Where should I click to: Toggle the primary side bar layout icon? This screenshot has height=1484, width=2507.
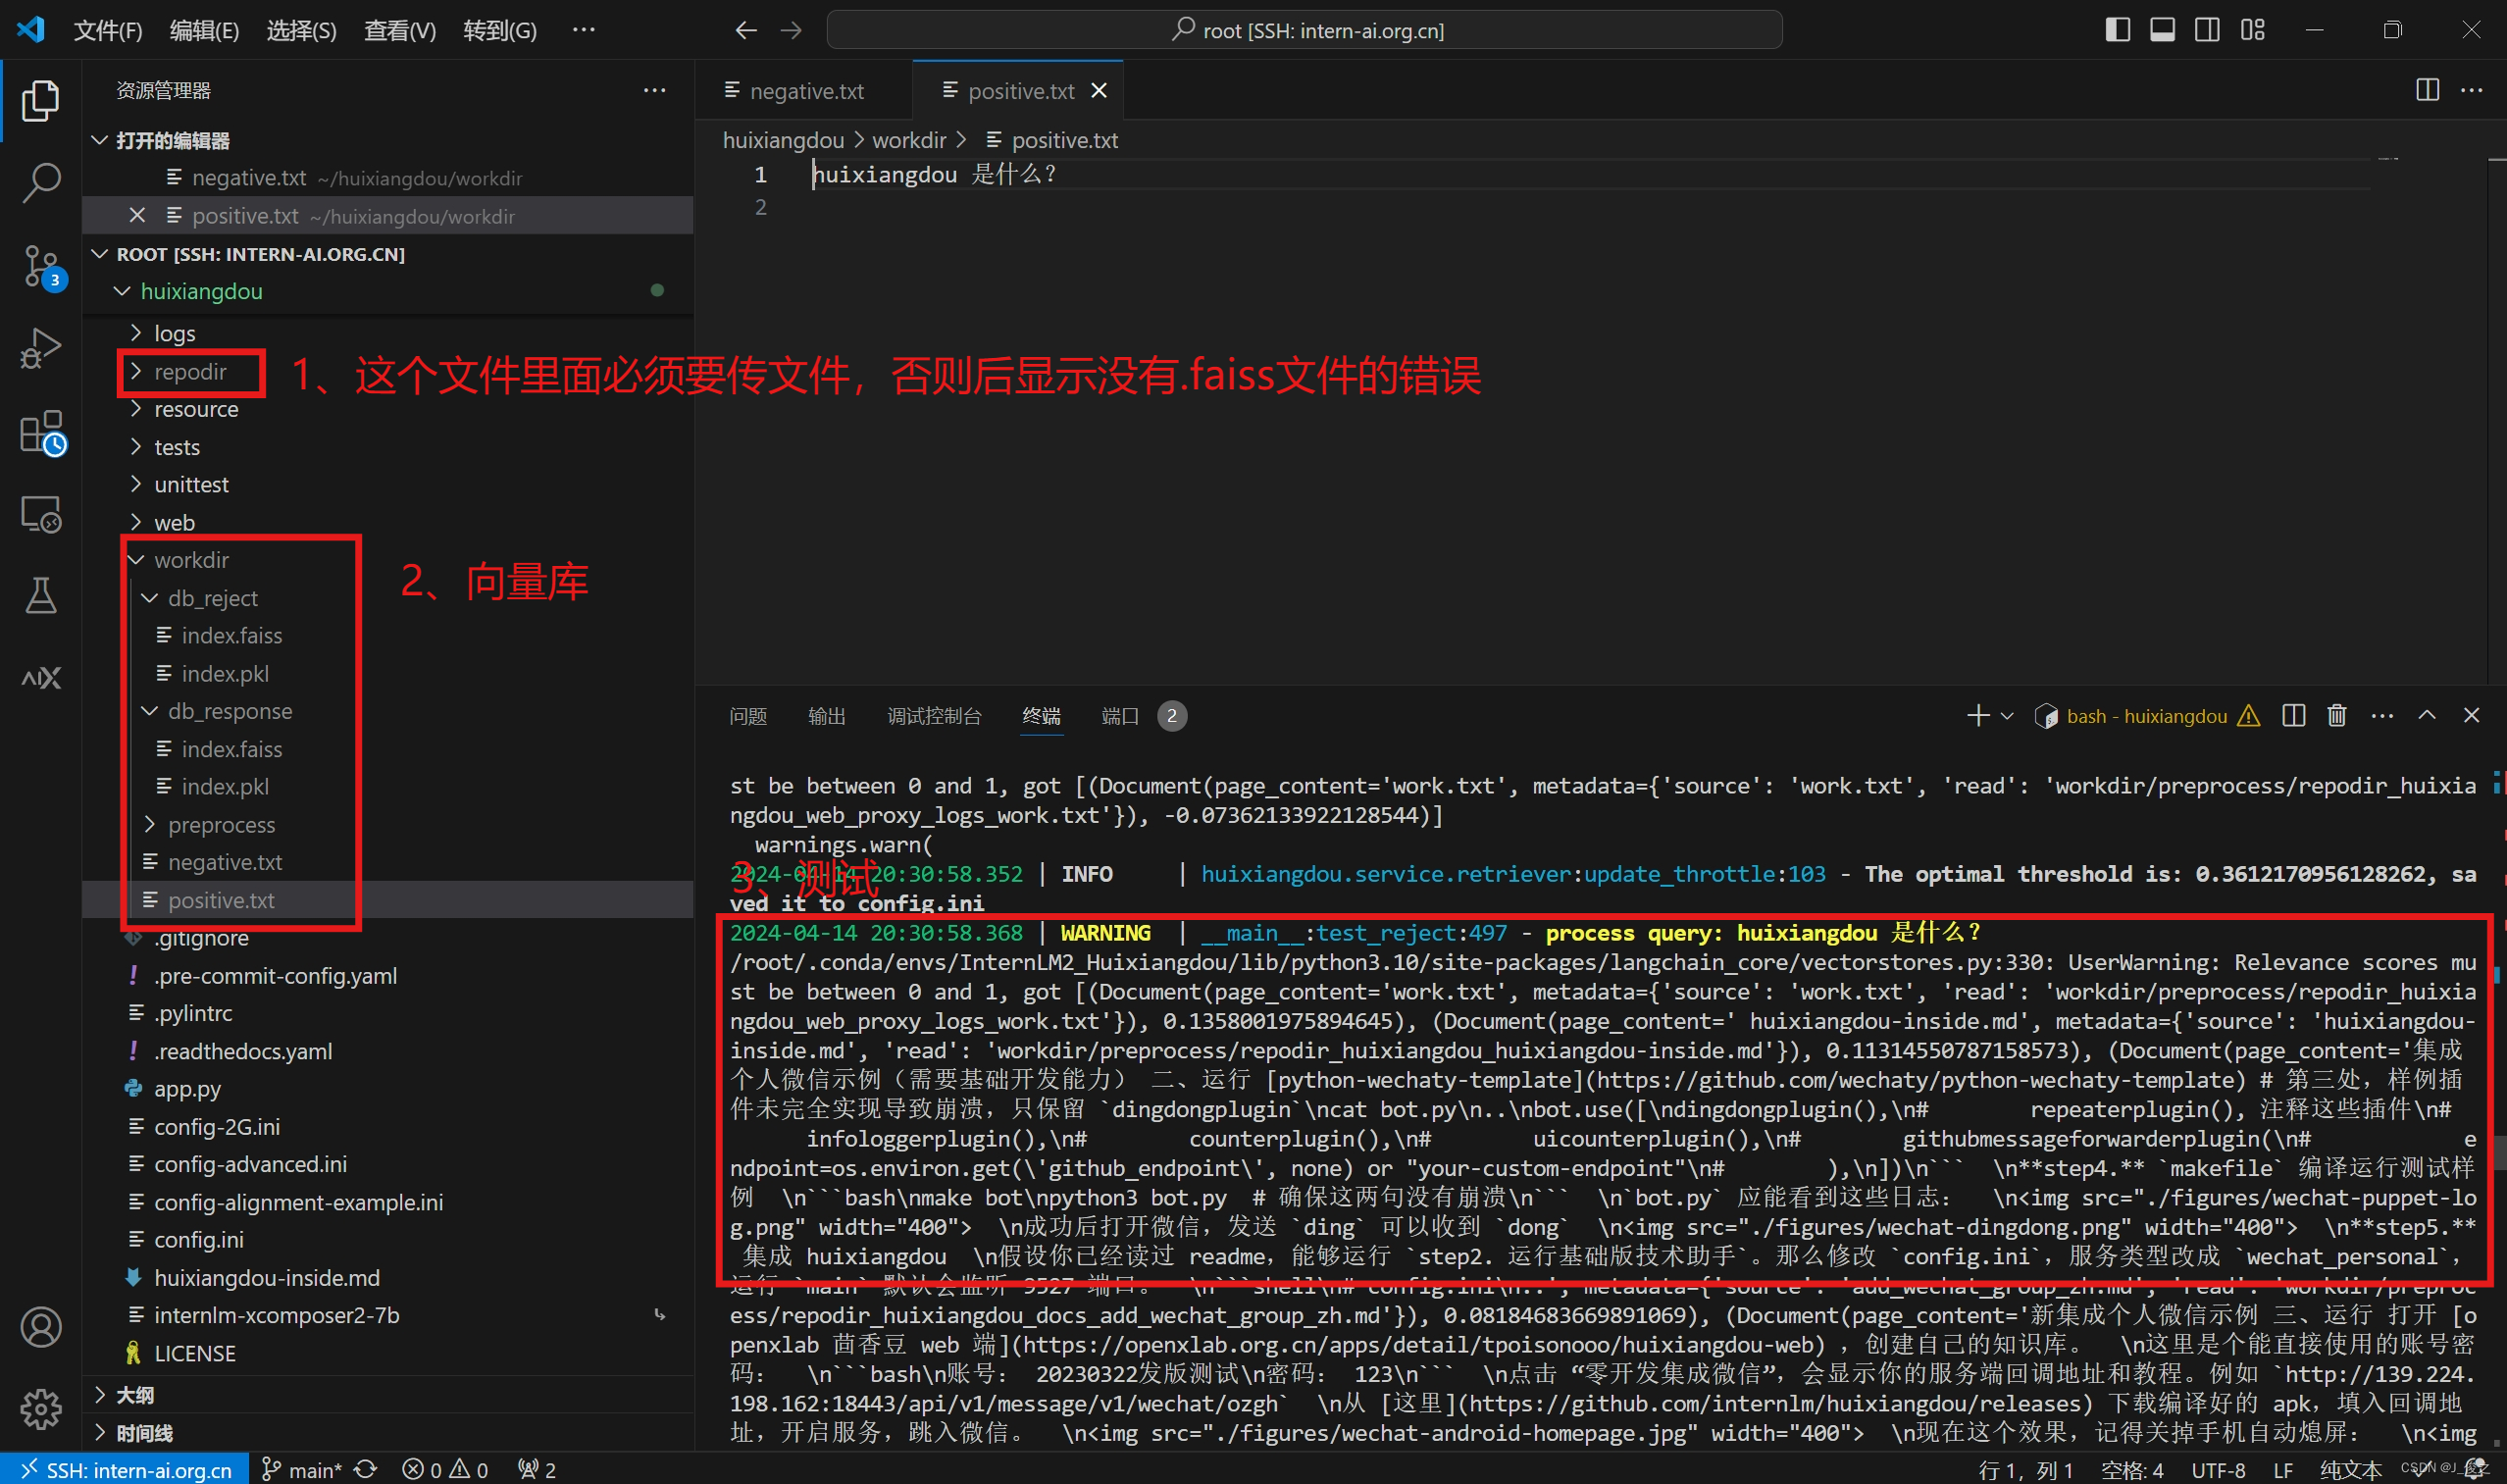click(2117, 30)
